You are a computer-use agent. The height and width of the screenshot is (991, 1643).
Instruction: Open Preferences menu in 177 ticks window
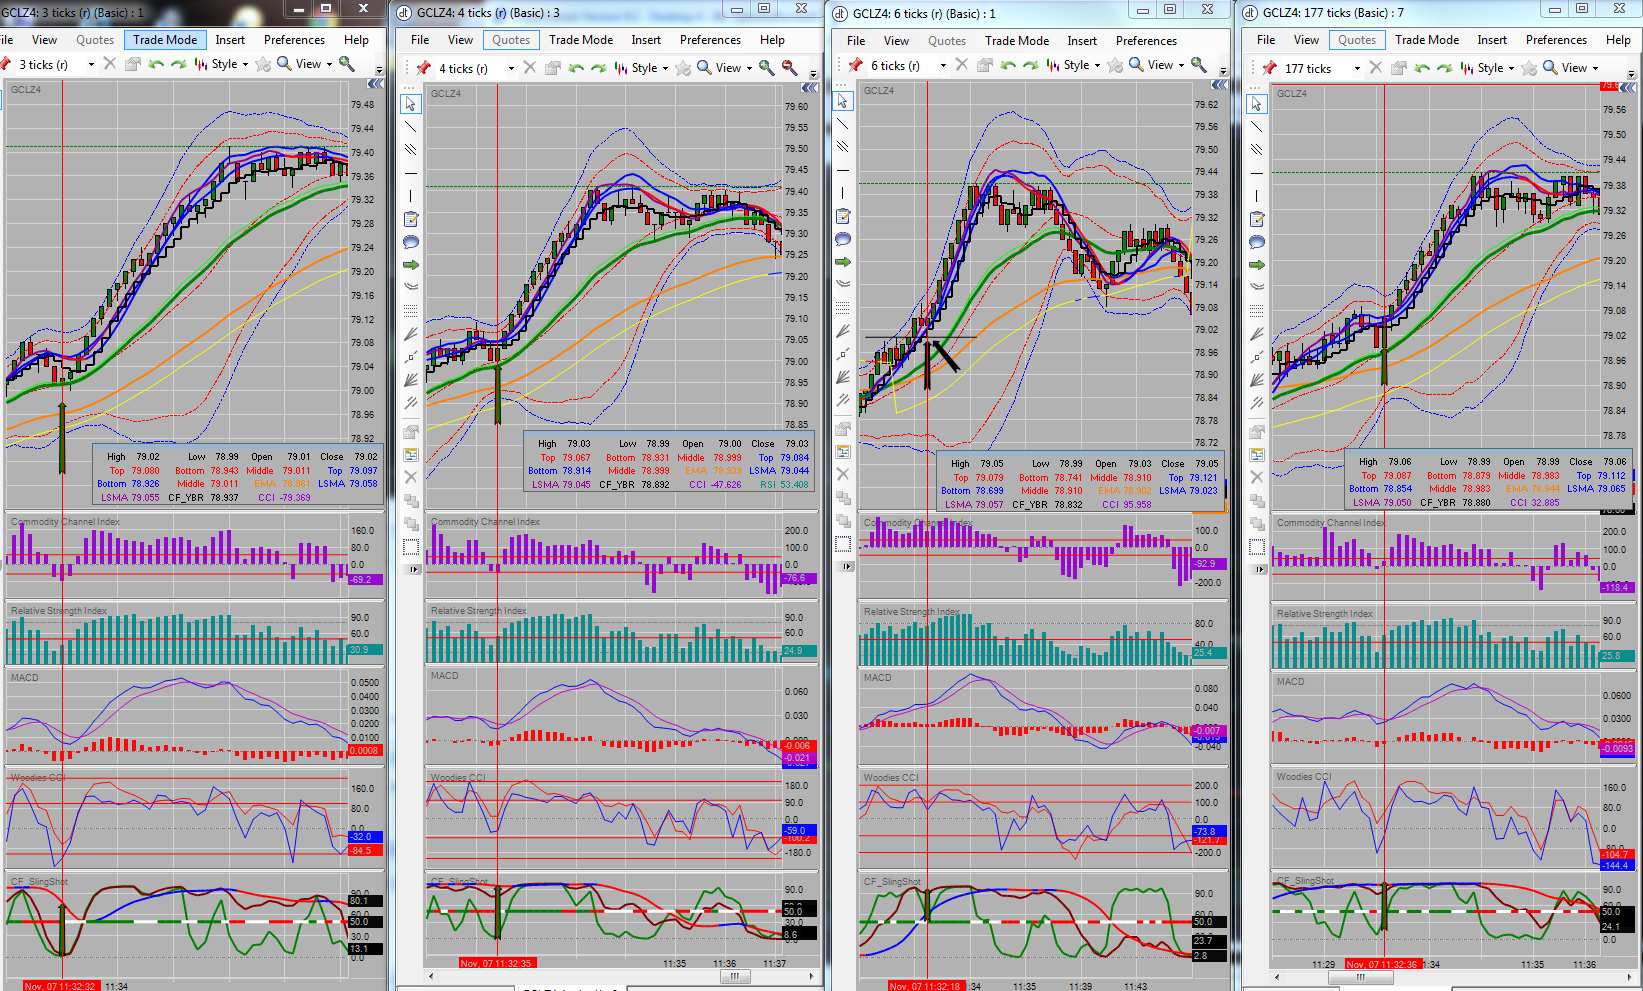(x=1556, y=40)
